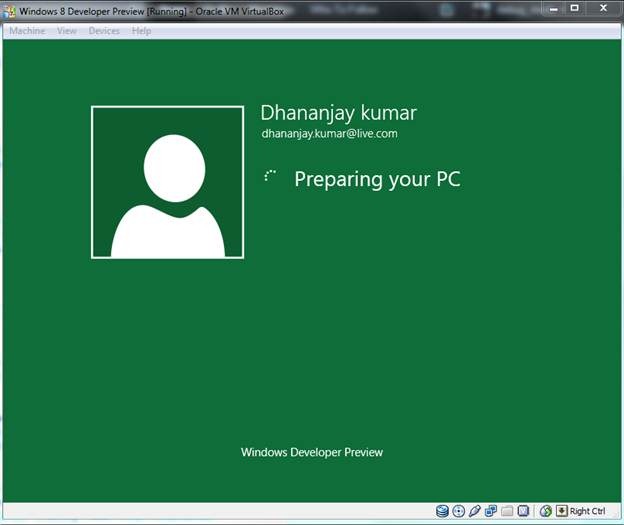This screenshot has height=525, width=624.
Task: Click the Right Ctrl host key label
Action: coord(587,511)
